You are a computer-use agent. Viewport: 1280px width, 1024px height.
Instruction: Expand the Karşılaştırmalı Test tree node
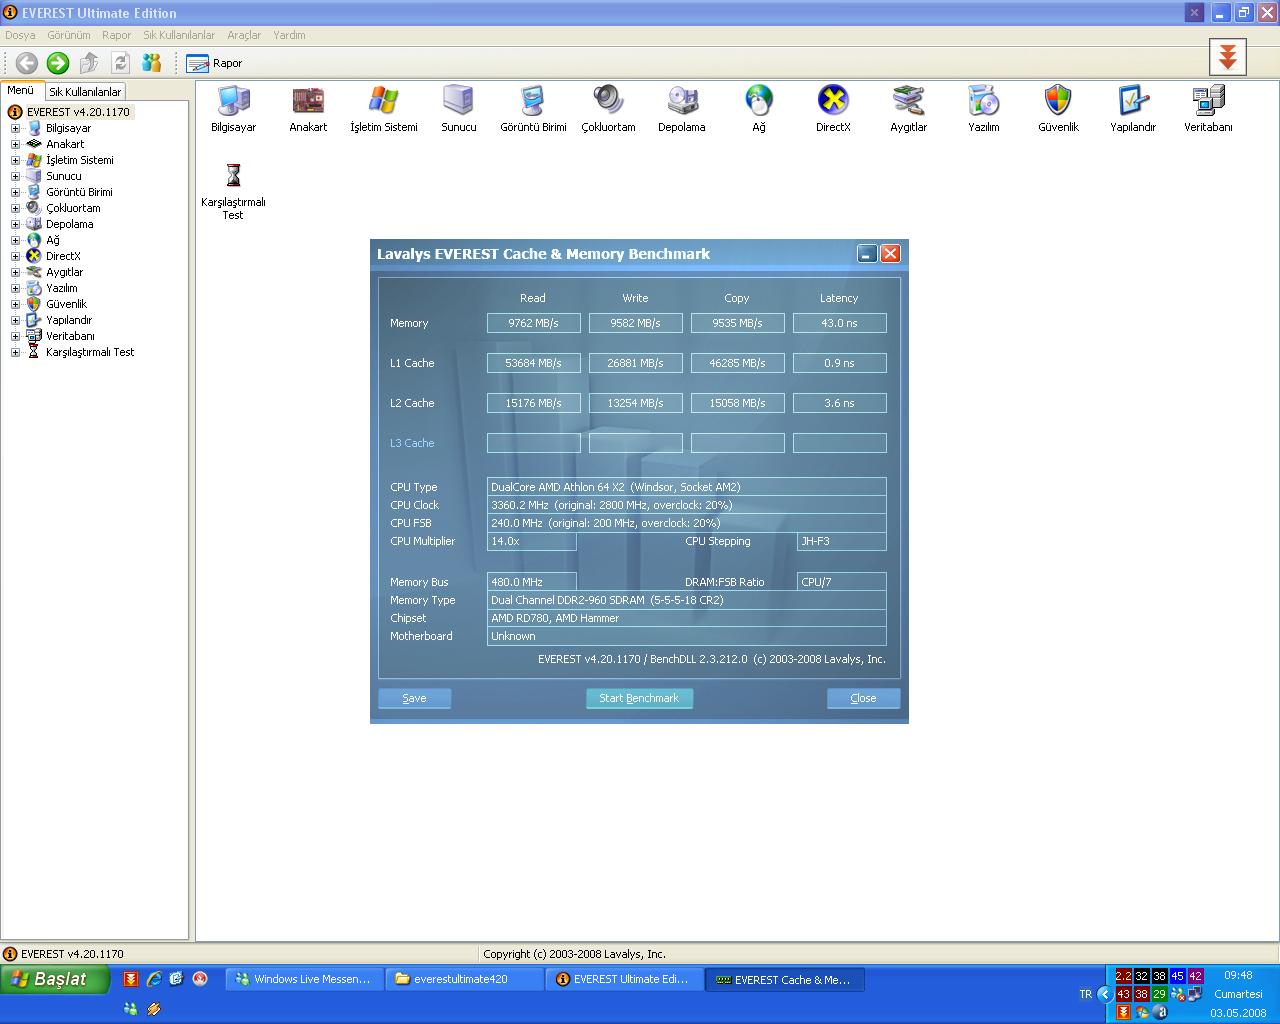pos(15,352)
